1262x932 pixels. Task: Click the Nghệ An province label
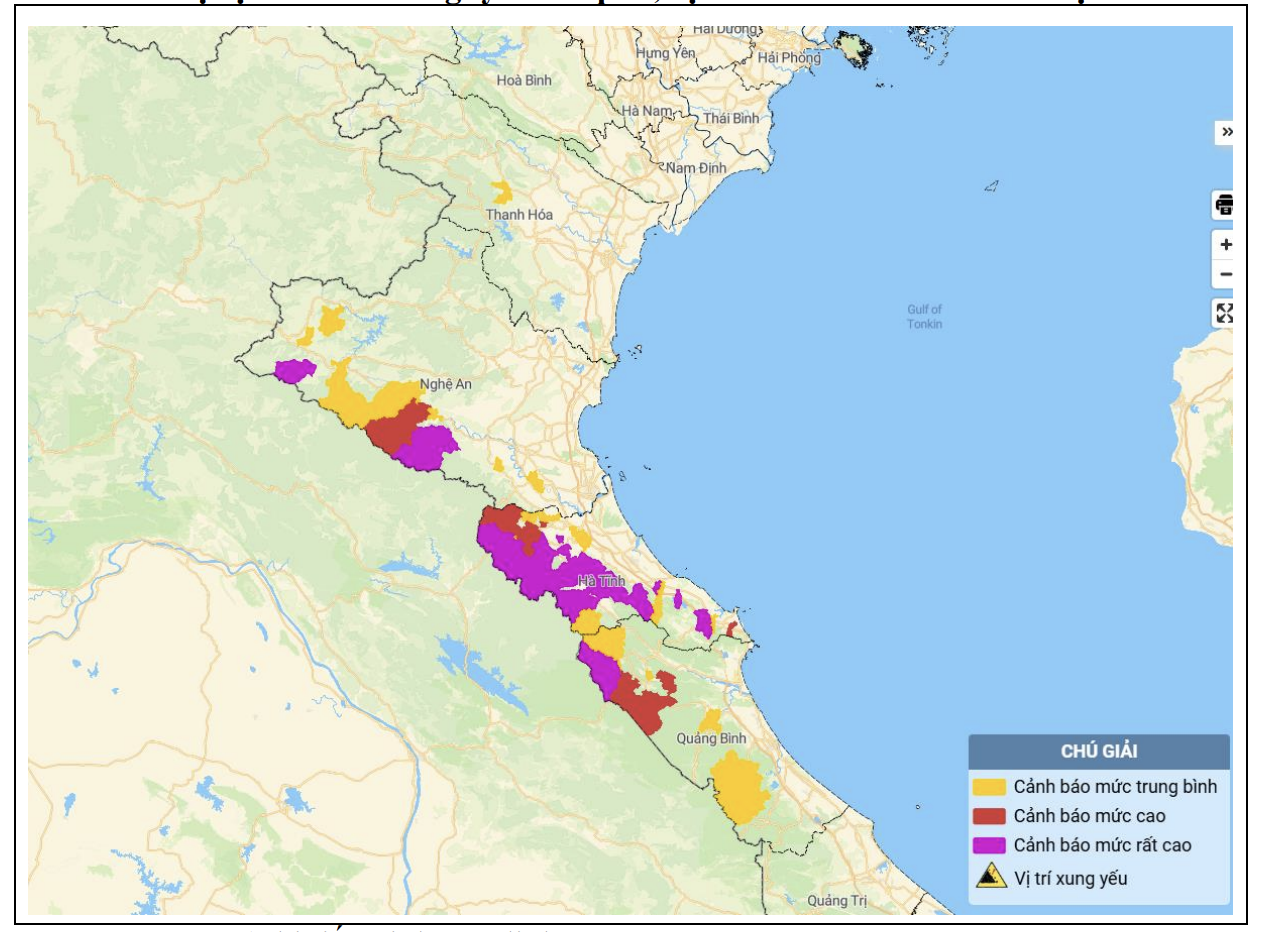click(445, 384)
